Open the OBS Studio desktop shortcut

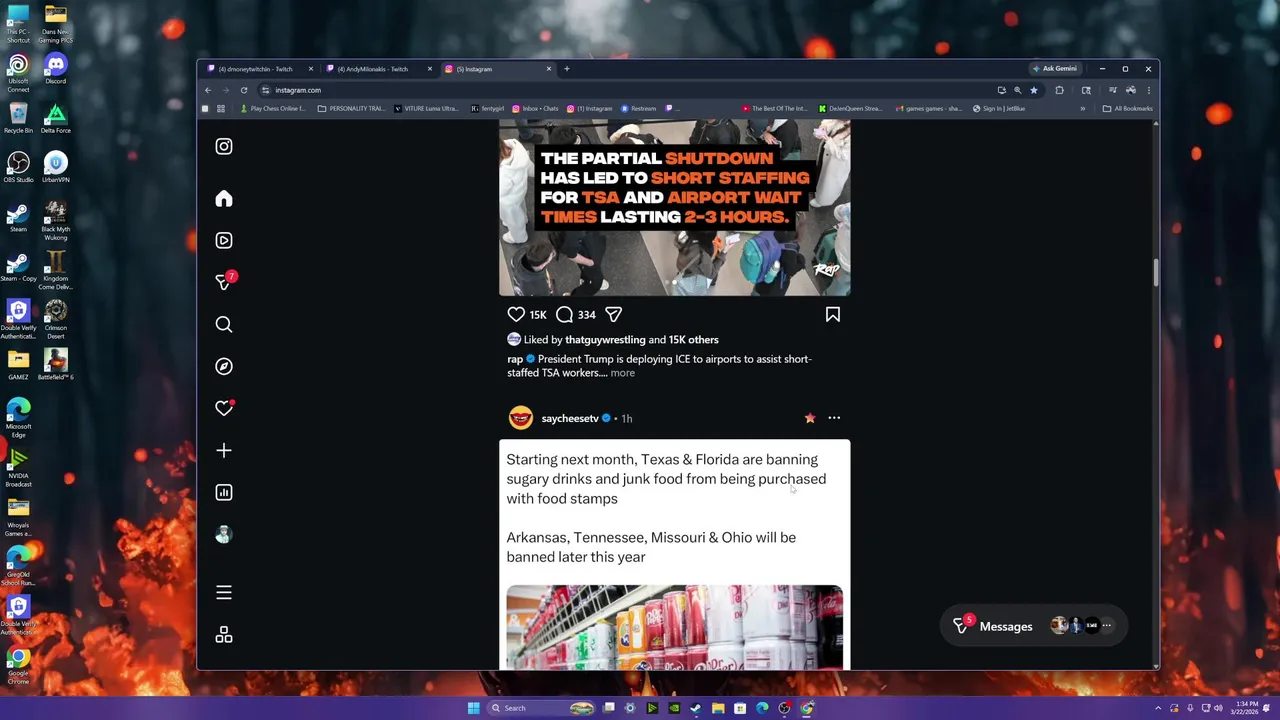pos(18,168)
